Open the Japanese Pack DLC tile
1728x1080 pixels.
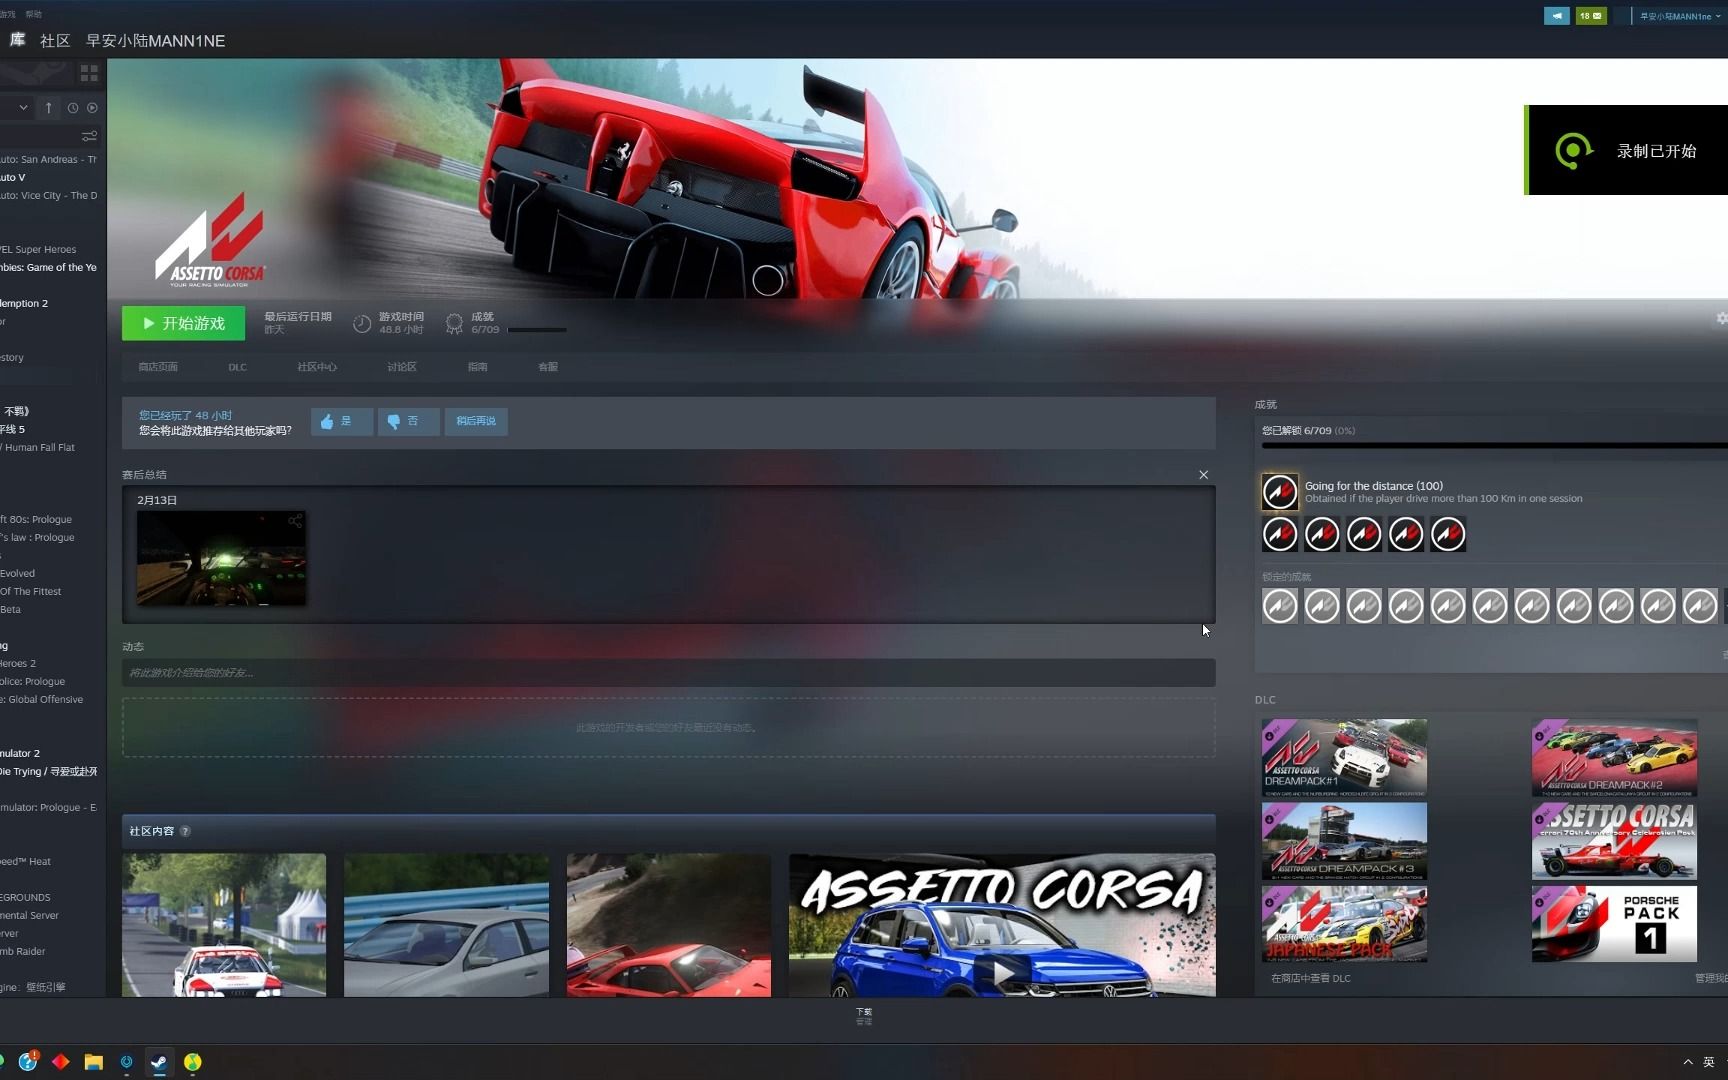click(x=1344, y=924)
